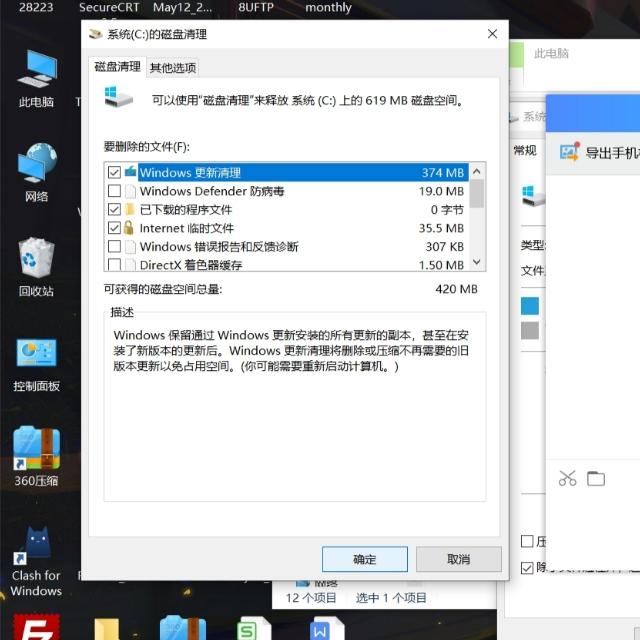Screen dimensions: 640x640
Task: Toggle the 压 checkbox in properties window
Action: point(527,541)
